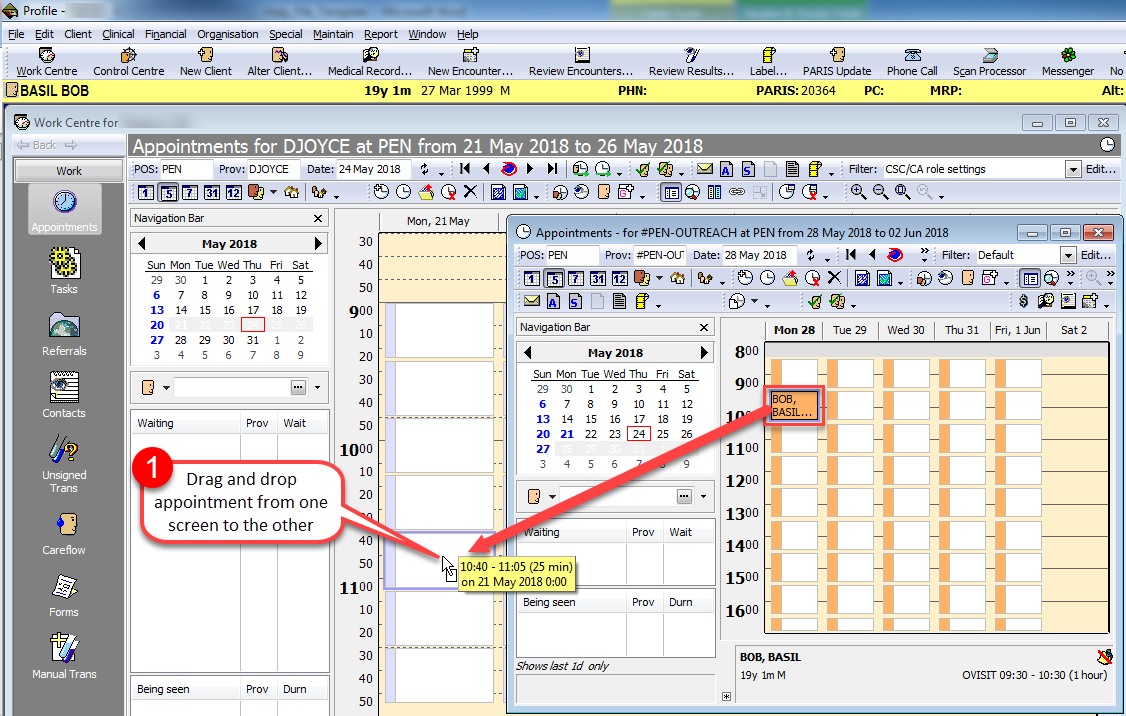Start a New Encounter from the toolbar
Screen dimensions: 1126x716
pyautogui.click(x=470, y=62)
